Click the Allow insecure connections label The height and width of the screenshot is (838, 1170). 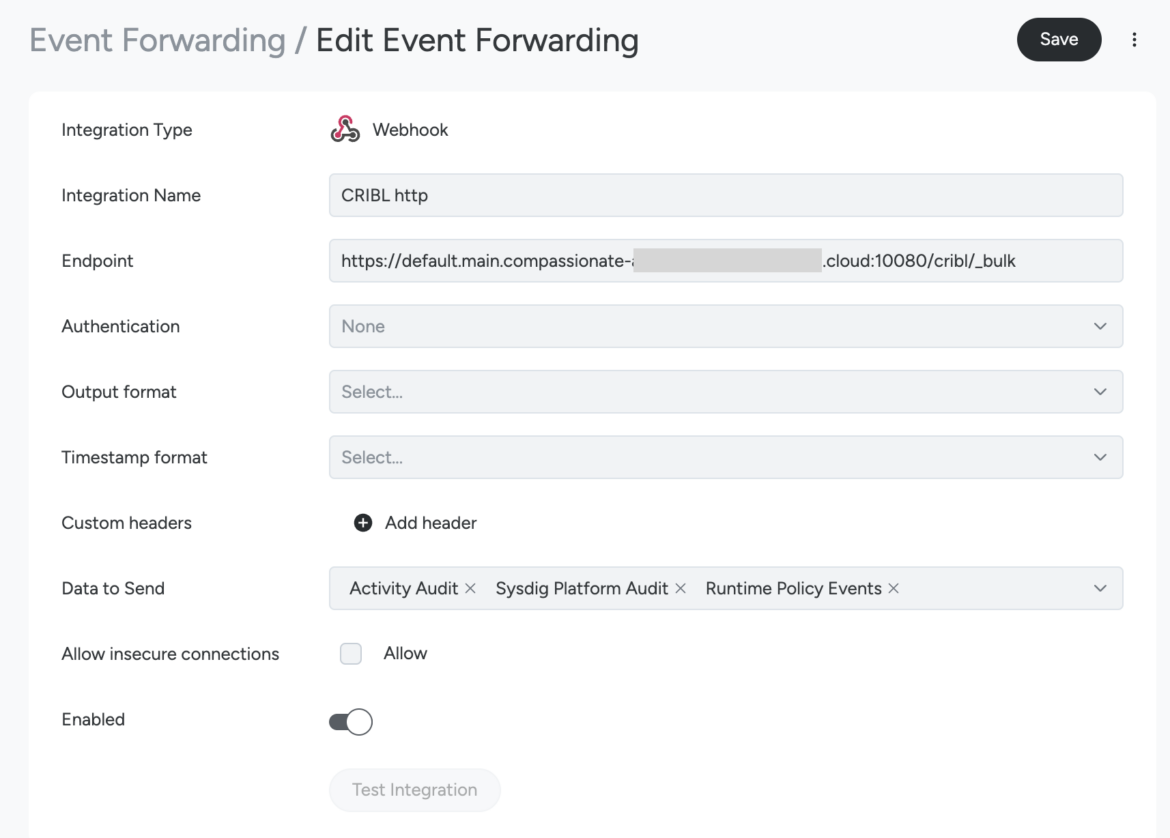[170, 654]
